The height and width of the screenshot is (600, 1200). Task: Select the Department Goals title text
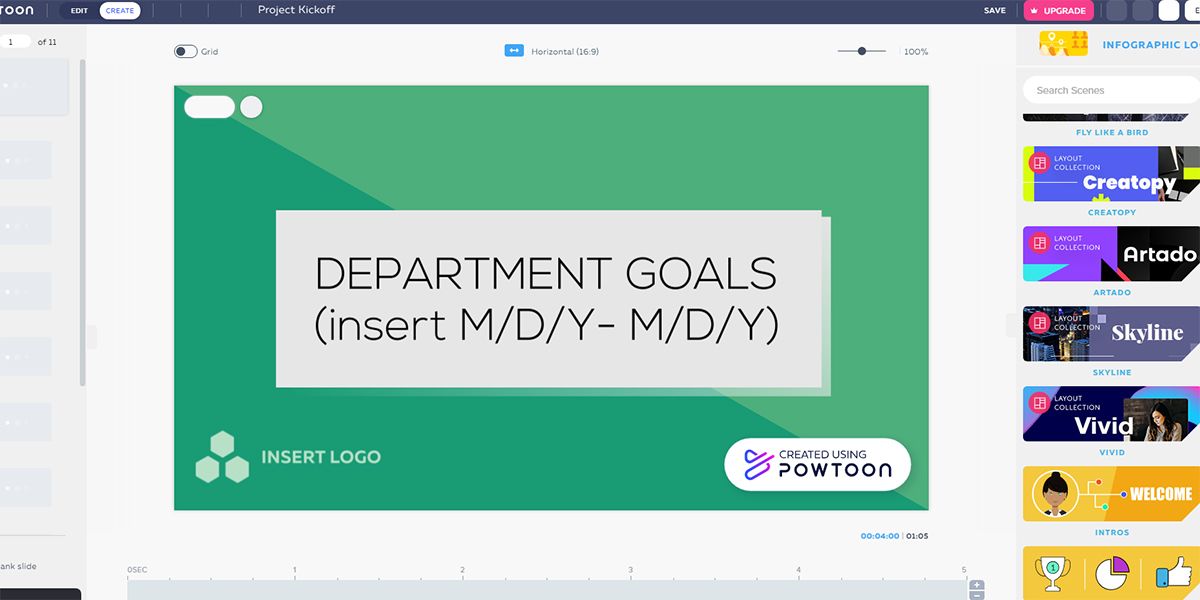[x=546, y=299]
